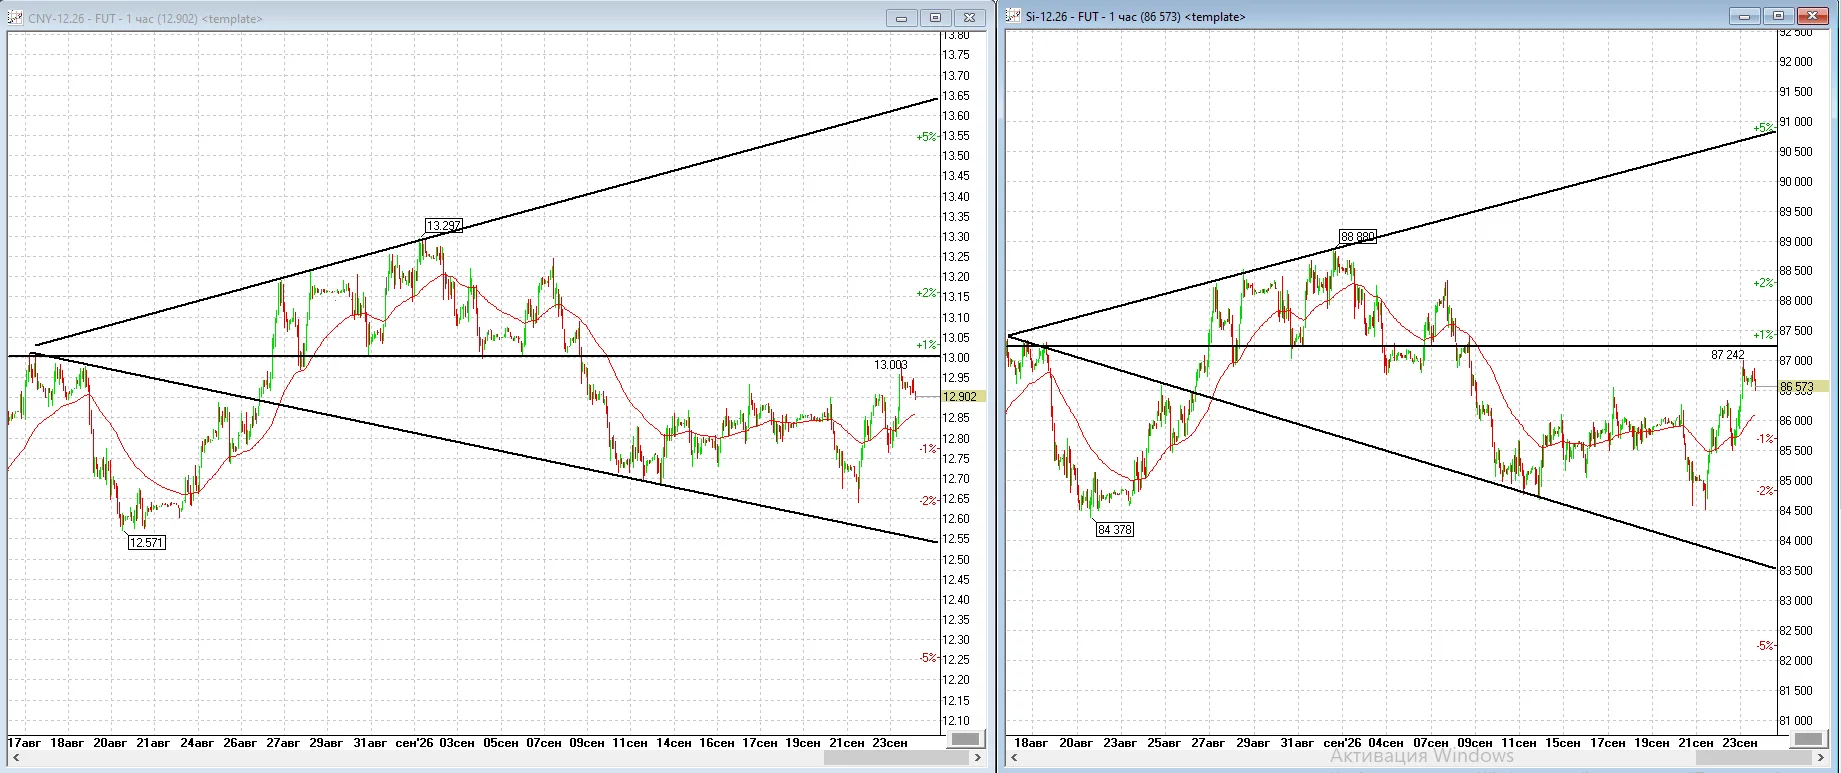This screenshot has width=1841, height=773.
Task: Click the 88 880 high label on Si chart
Action: [x=1358, y=237]
